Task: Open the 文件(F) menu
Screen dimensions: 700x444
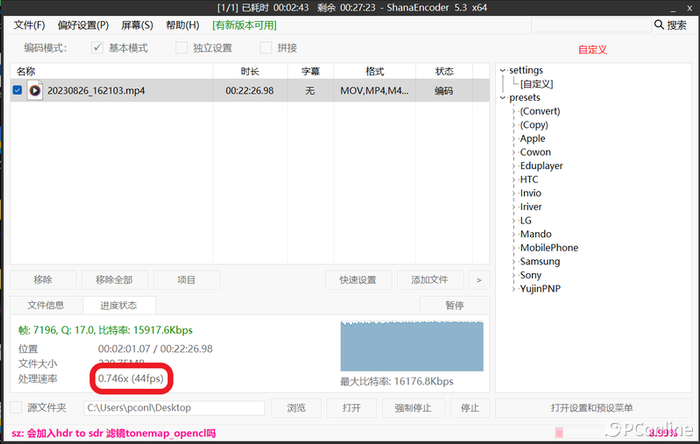Action: click(29, 25)
